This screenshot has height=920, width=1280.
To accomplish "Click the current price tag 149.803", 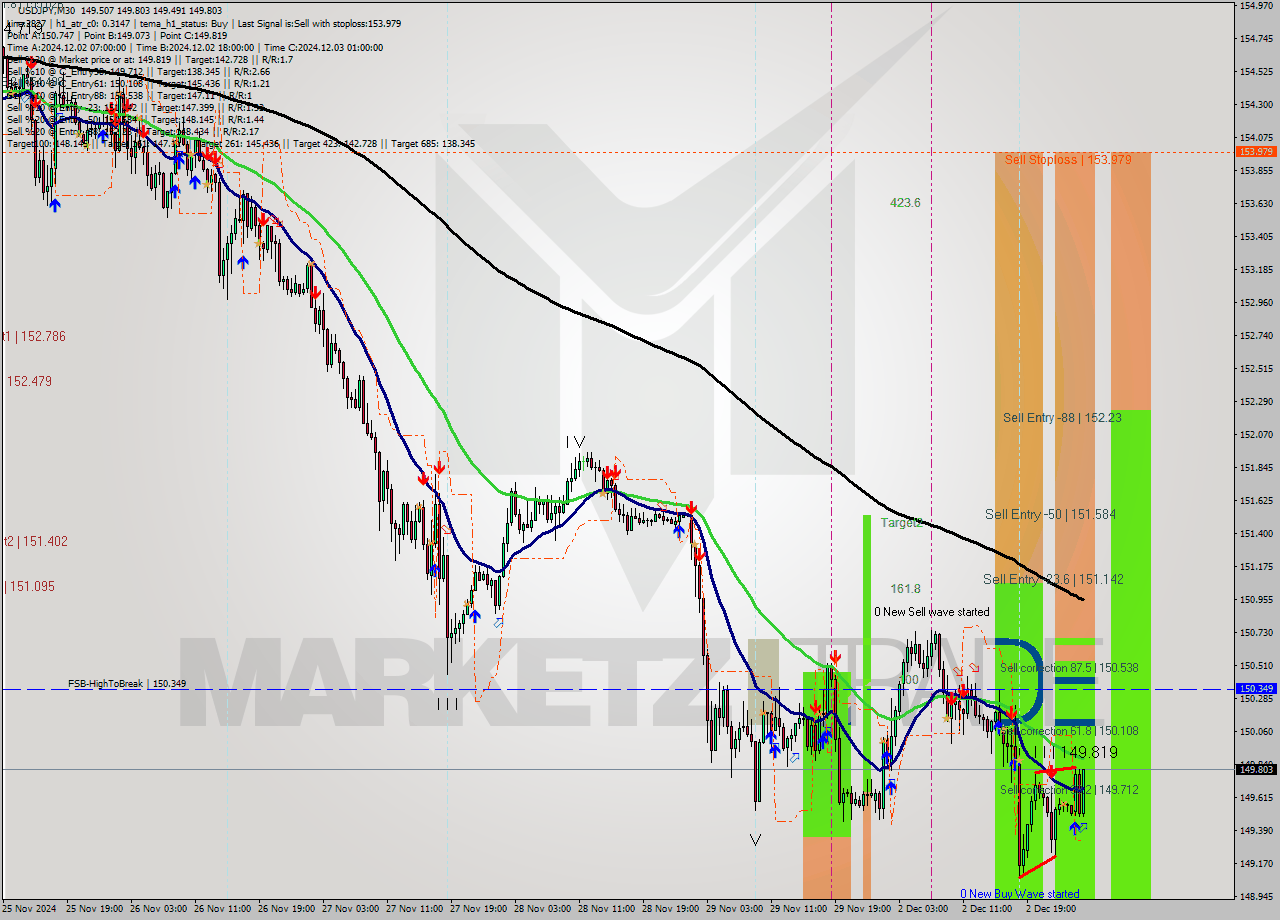I will pos(1256,769).
